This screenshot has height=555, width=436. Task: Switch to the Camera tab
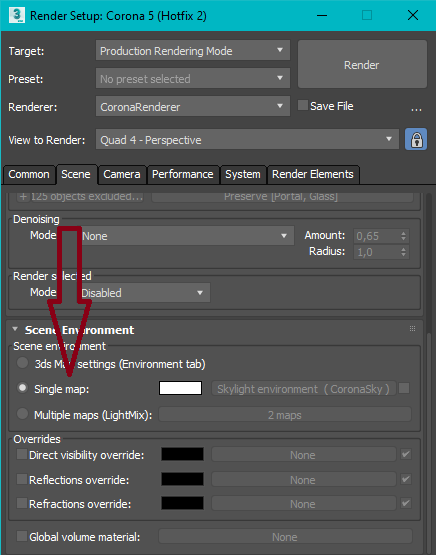click(122, 174)
